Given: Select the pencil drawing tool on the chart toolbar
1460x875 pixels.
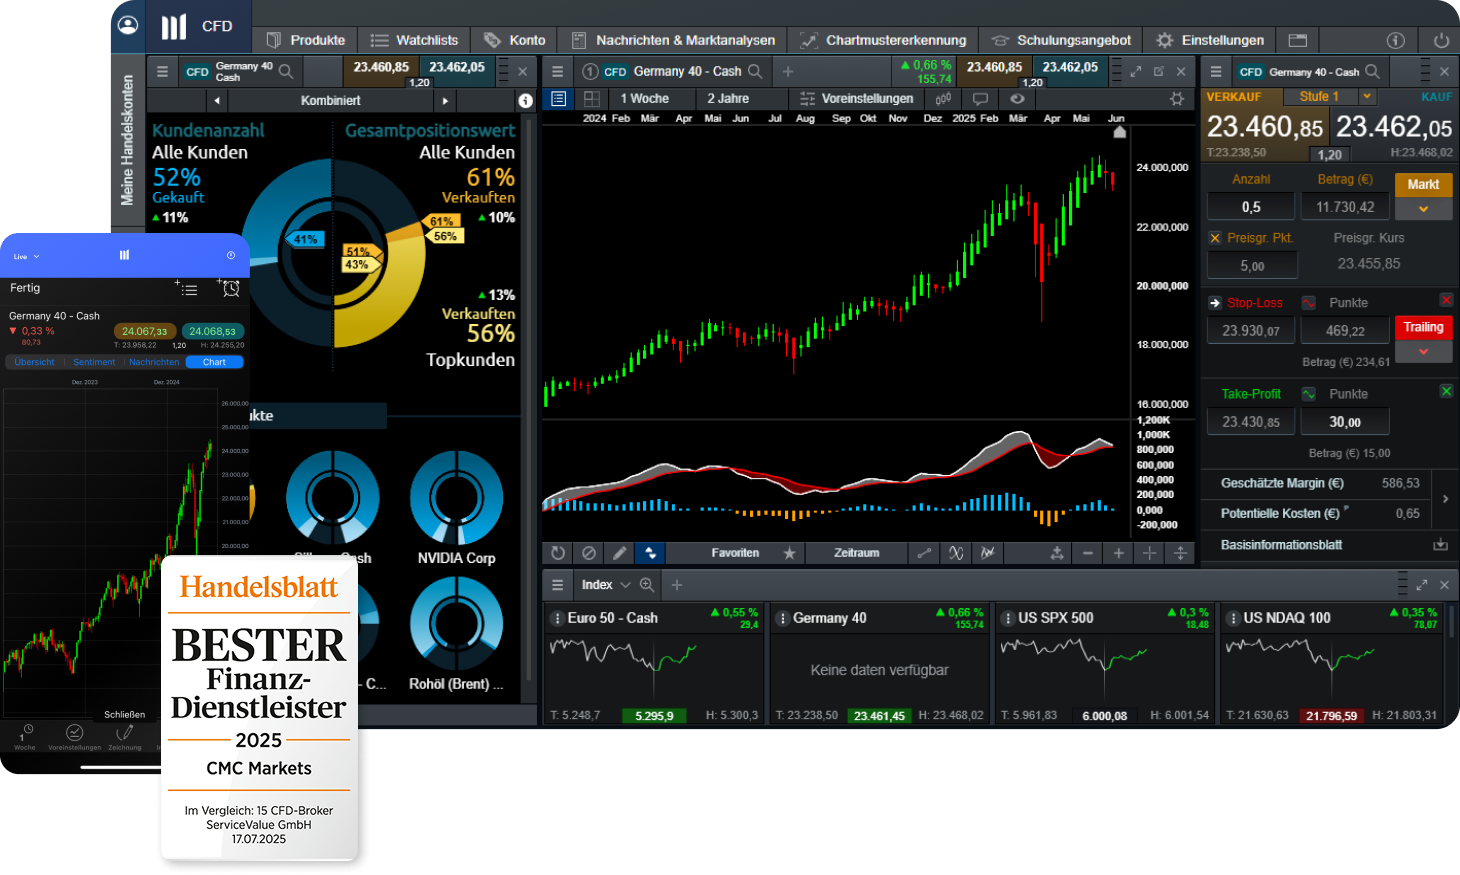Looking at the screenshot, I should tap(619, 553).
